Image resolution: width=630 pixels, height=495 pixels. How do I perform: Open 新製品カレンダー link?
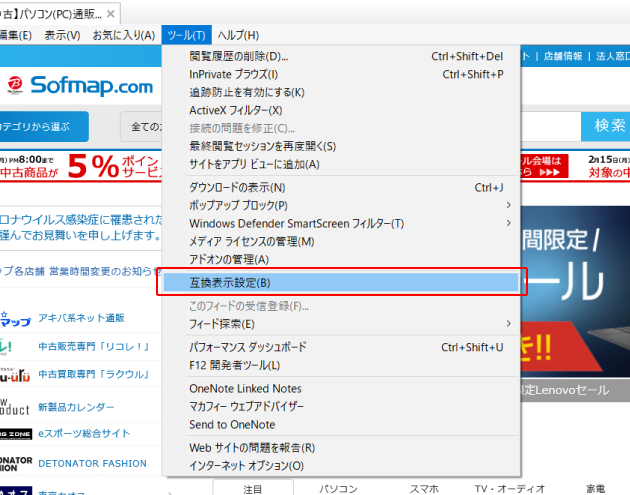point(76,407)
